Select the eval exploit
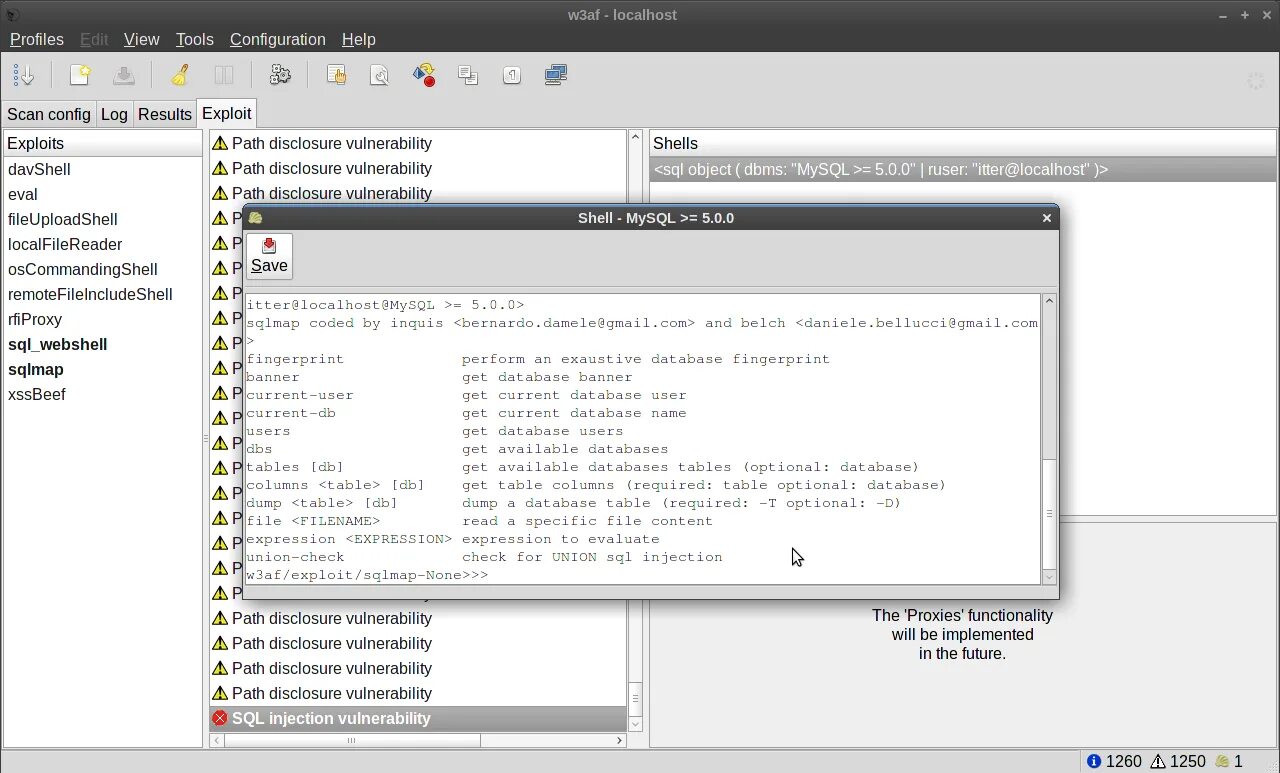Image resolution: width=1280 pixels, height=773 pixels. (x=103, y=194)
